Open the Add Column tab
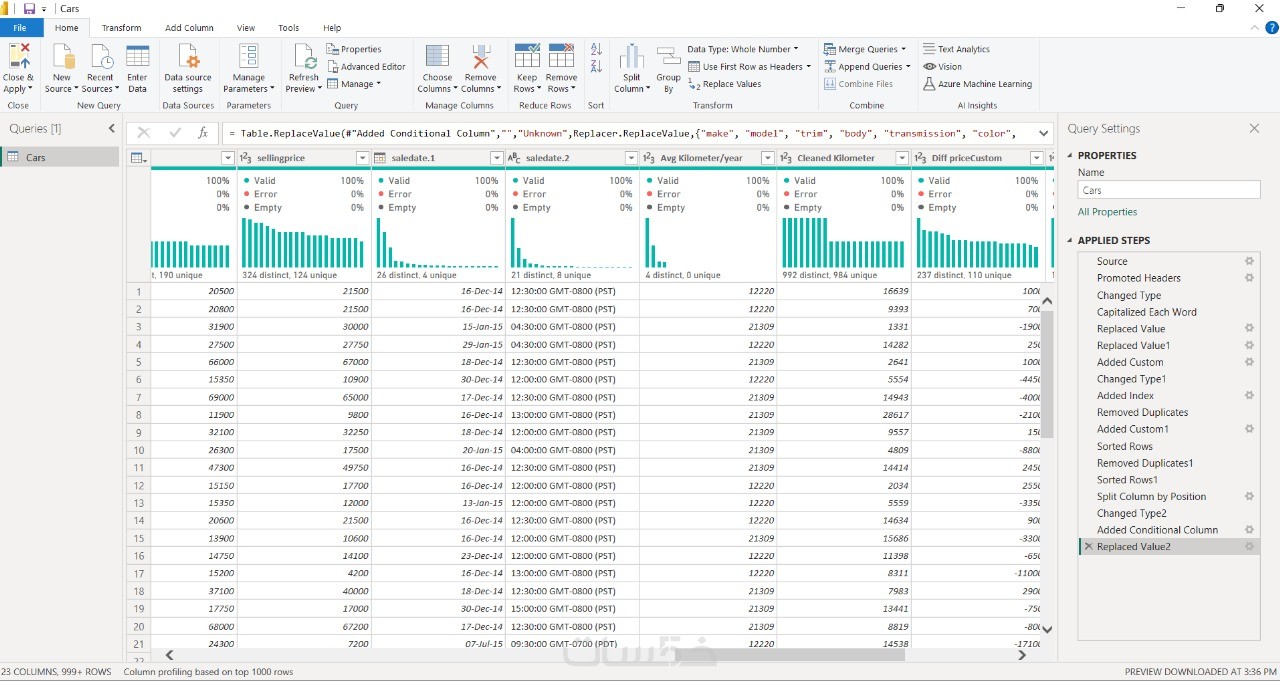The width and height of the screenshot is (1280, 681). pyautogui.click(x=189, y=28)
